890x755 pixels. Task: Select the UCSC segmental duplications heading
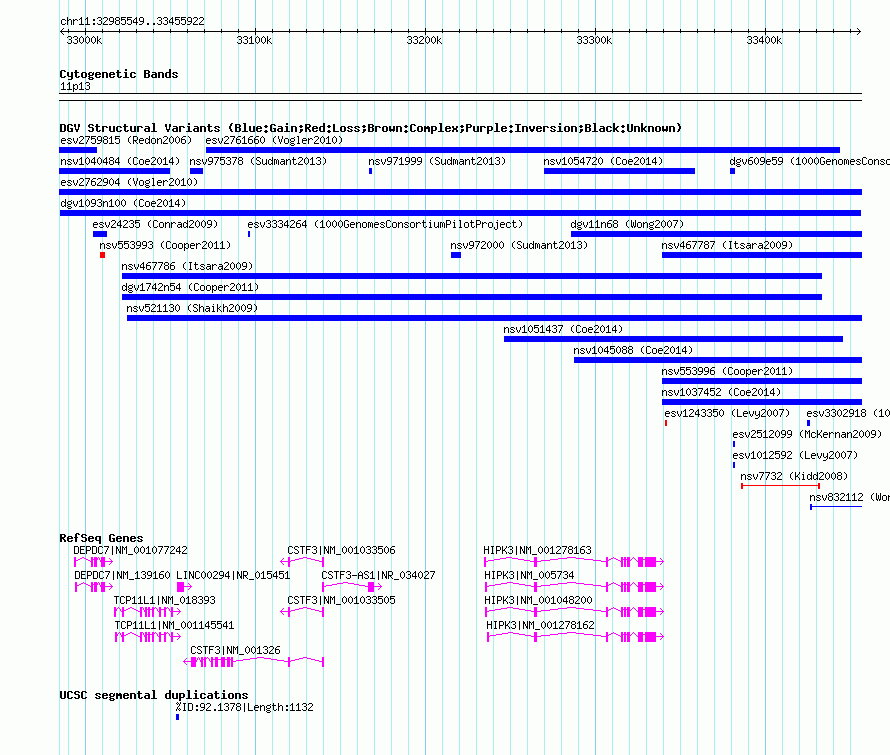154,695
